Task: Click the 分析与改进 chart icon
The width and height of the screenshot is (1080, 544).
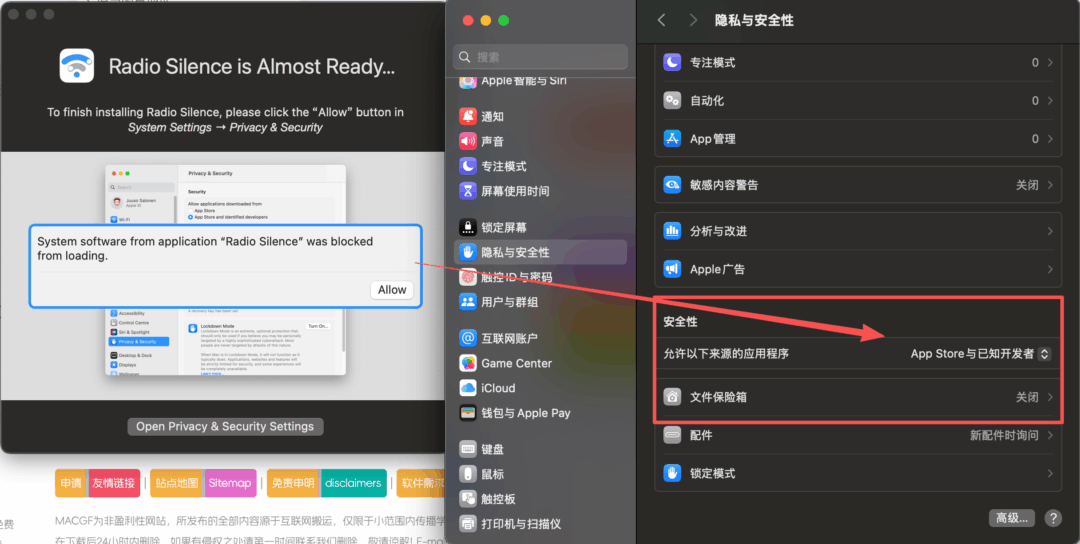Action: [x=672, y=231]
